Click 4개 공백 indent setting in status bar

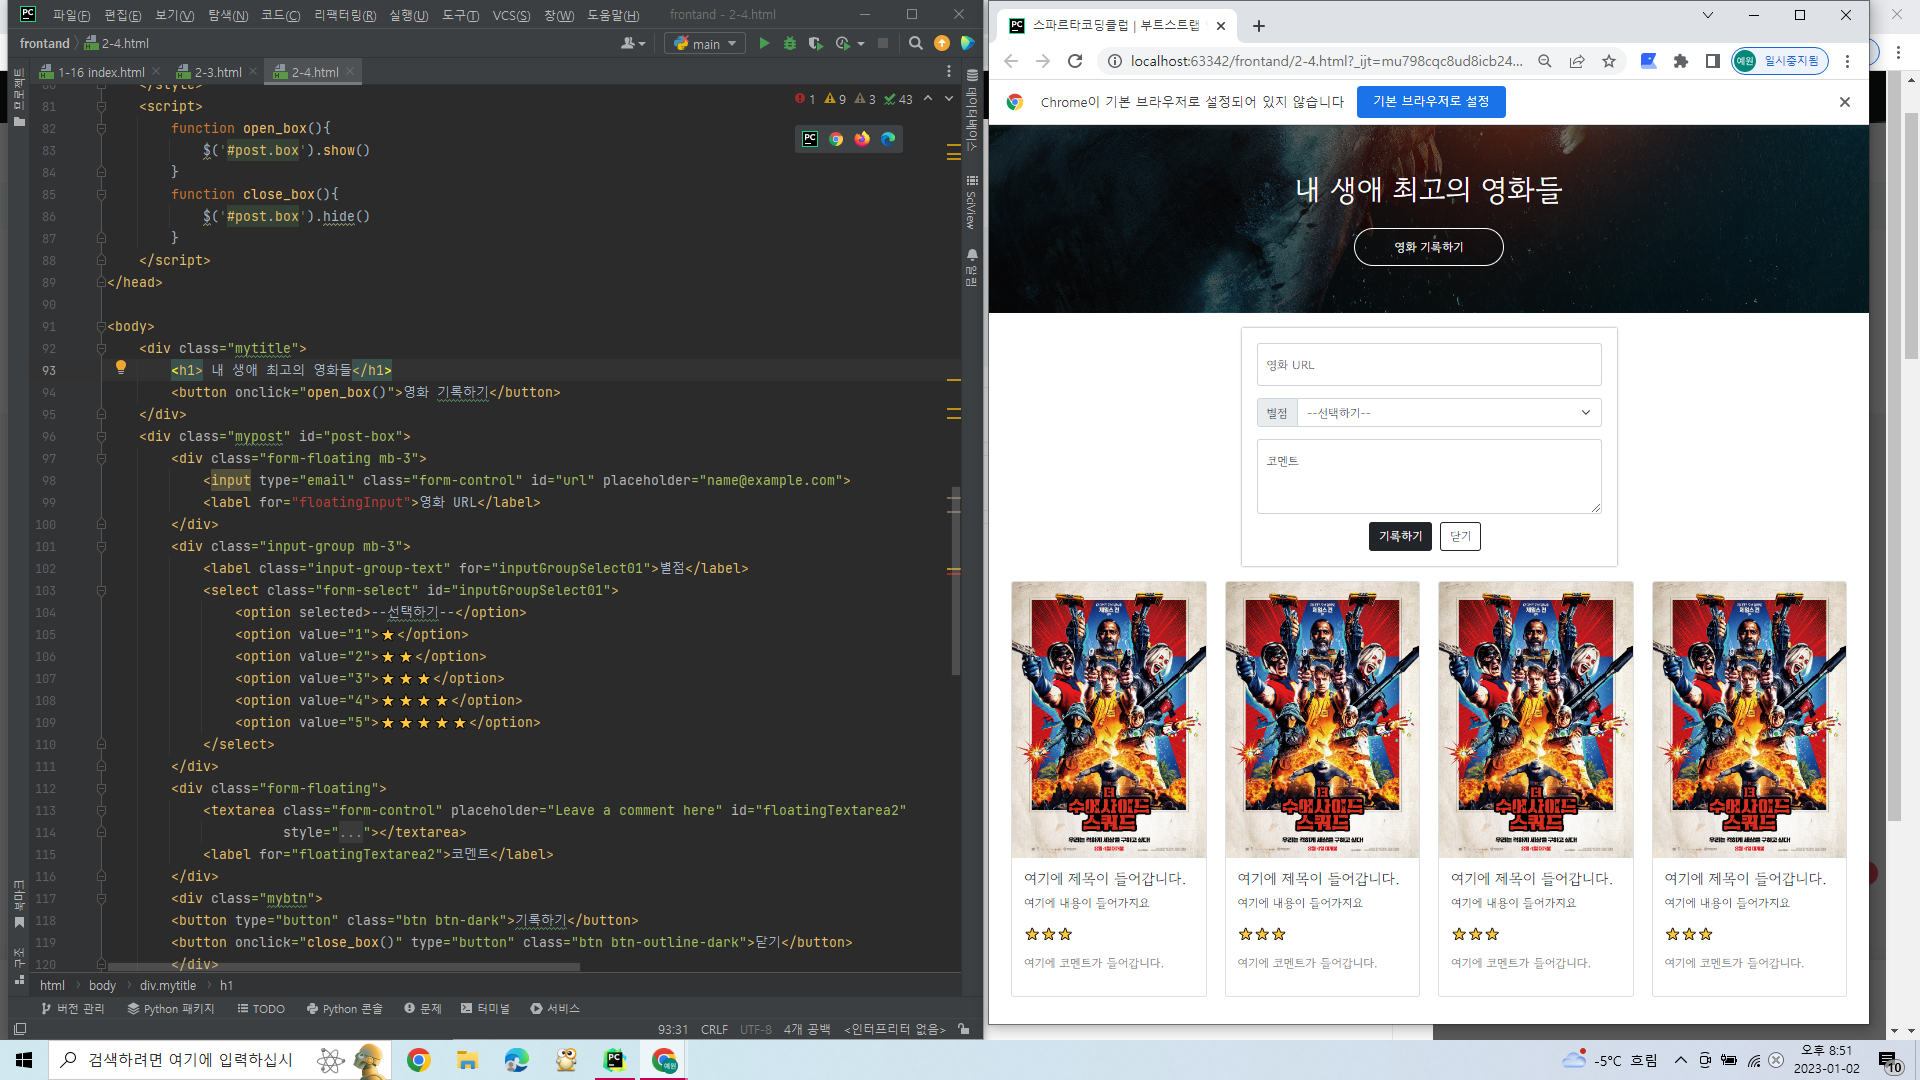(x=807, y=1029)
